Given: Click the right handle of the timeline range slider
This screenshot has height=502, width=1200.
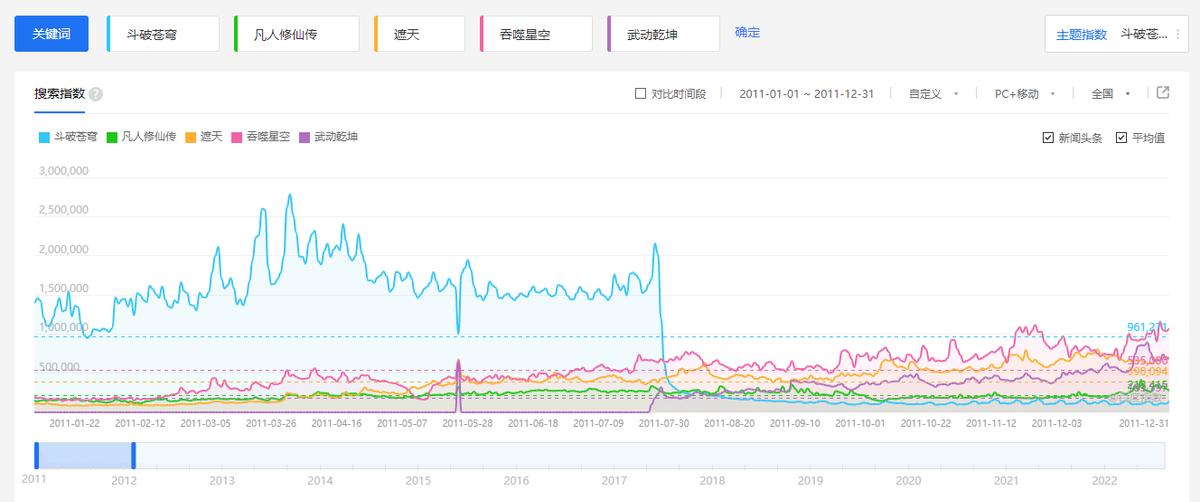Looking at the screenshot, I should (133, 455).
